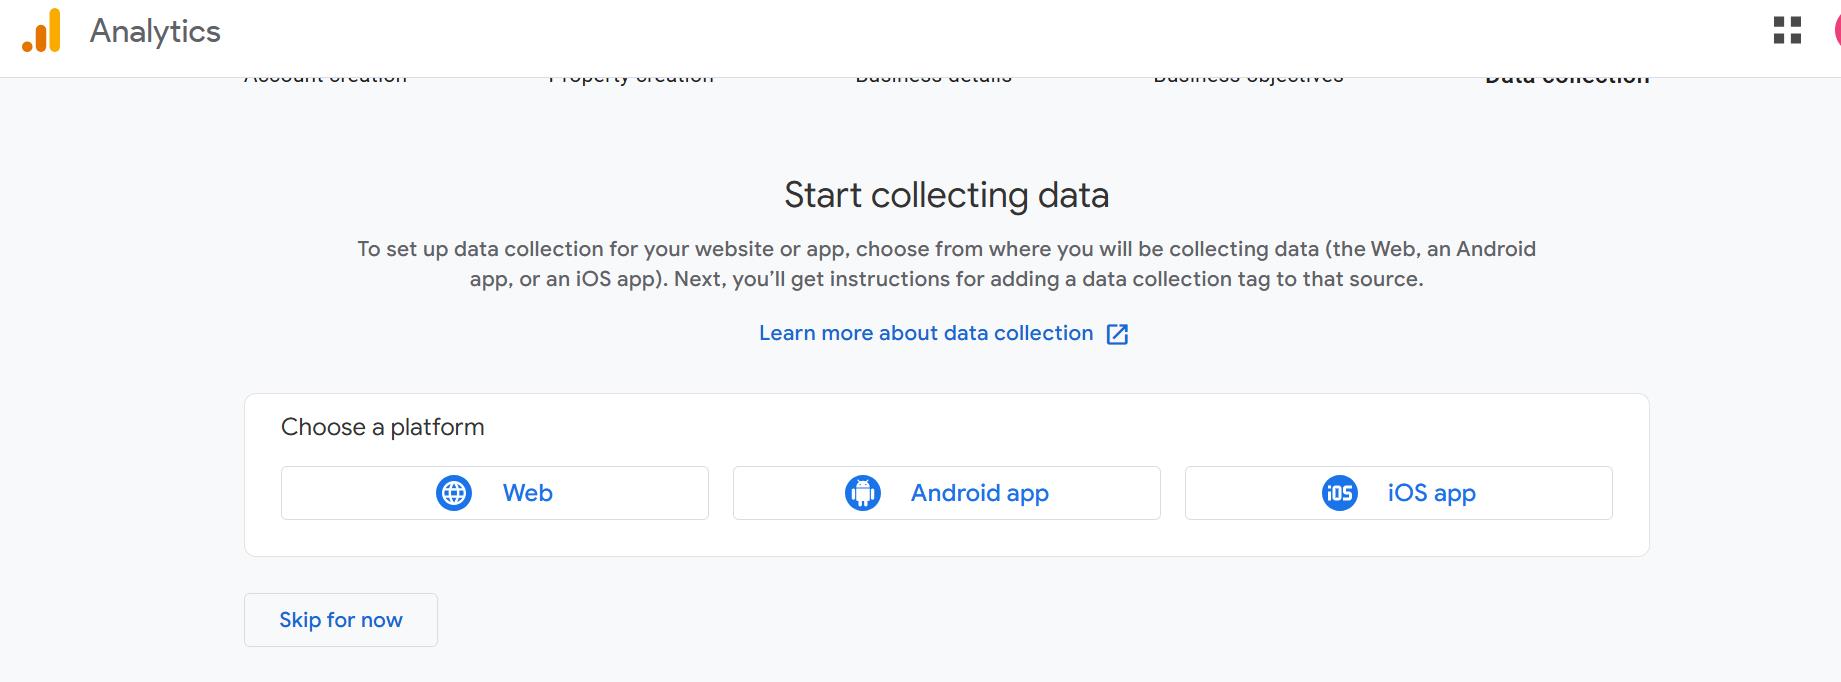Click the Skip for now button

(x=340, y=620)
